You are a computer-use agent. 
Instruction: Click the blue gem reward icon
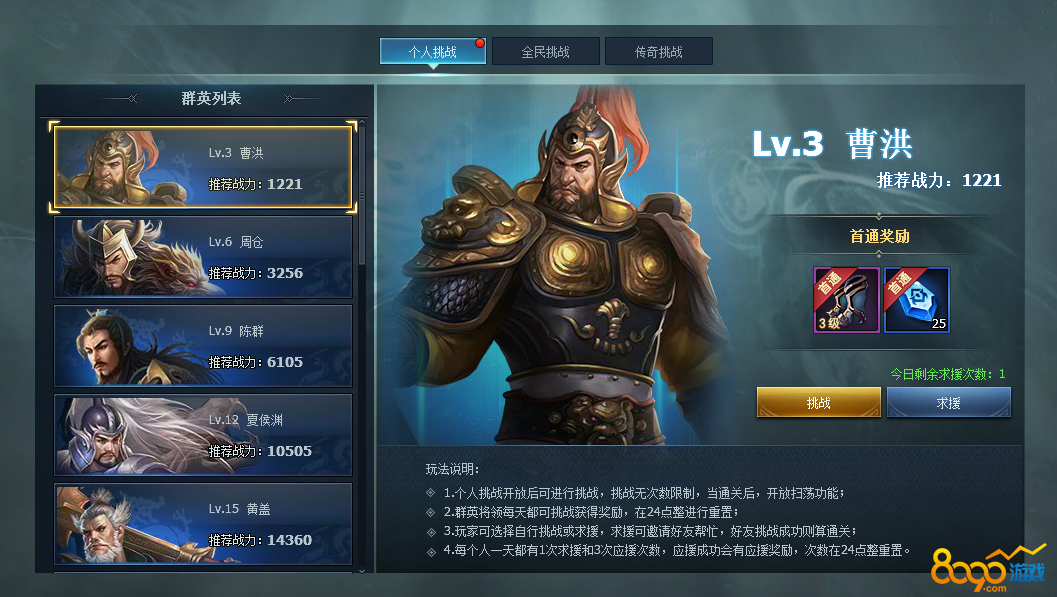(x=917, y=300)
